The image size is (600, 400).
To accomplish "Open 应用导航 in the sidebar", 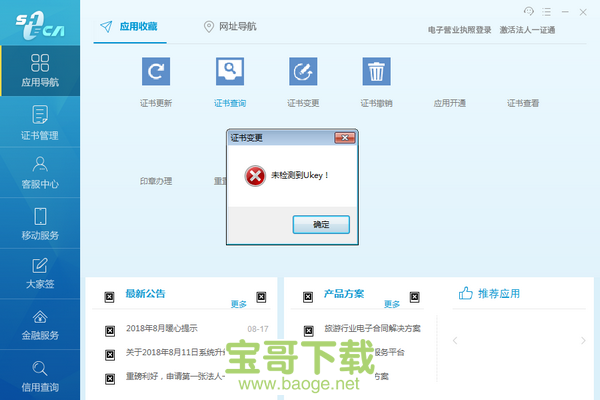I will (x=40, y=71).
